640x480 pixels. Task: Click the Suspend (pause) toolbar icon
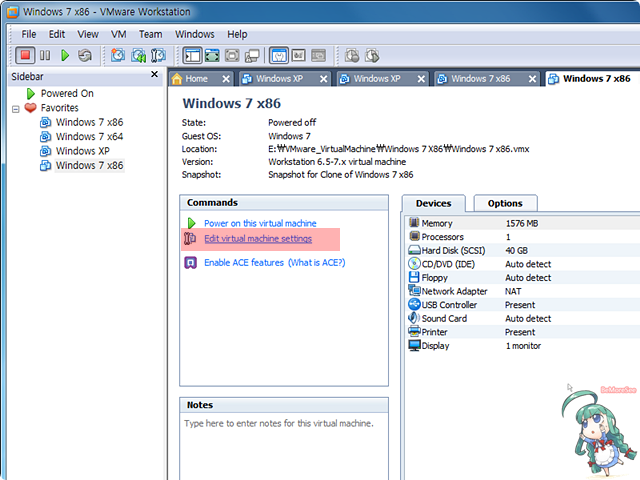(45, 55)
